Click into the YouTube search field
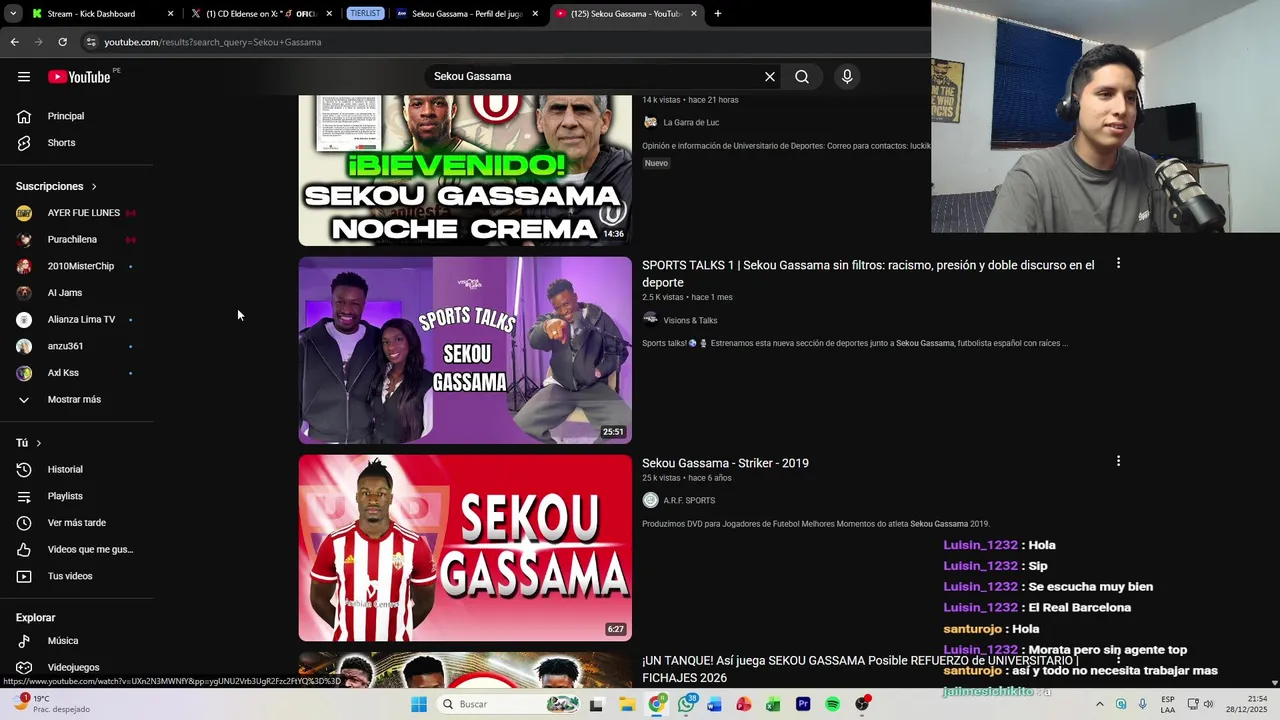This screenshot has width=1280, height=720. click(595, 77)
